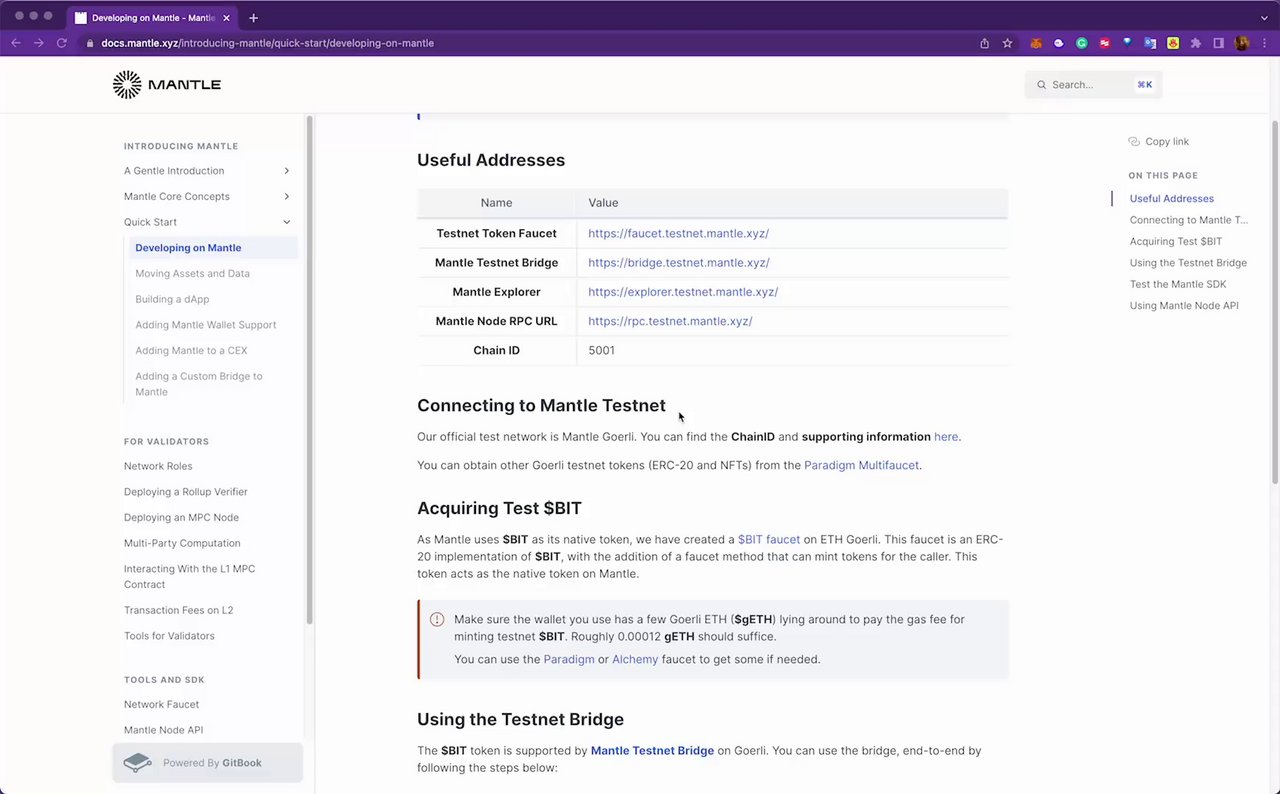Select the Developing on Mantle browser tab
Screen dimensions: 1280x794
coord(153,18)
